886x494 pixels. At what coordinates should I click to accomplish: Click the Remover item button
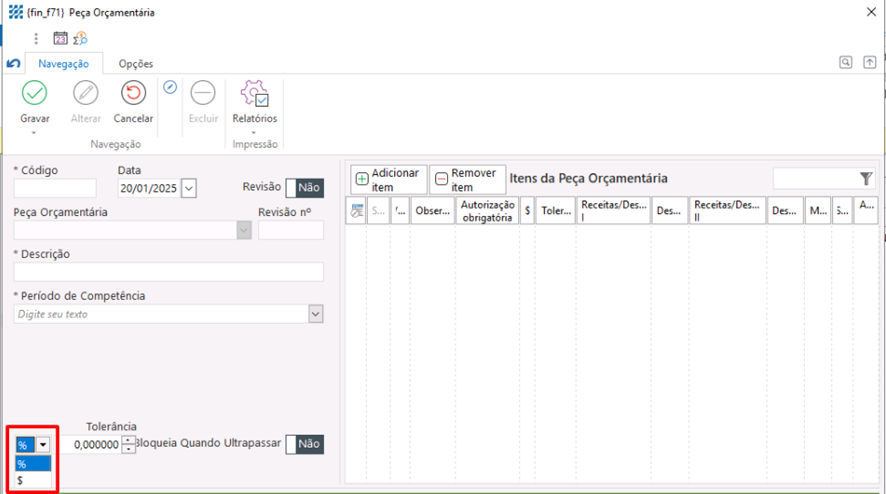coord(467,180)
